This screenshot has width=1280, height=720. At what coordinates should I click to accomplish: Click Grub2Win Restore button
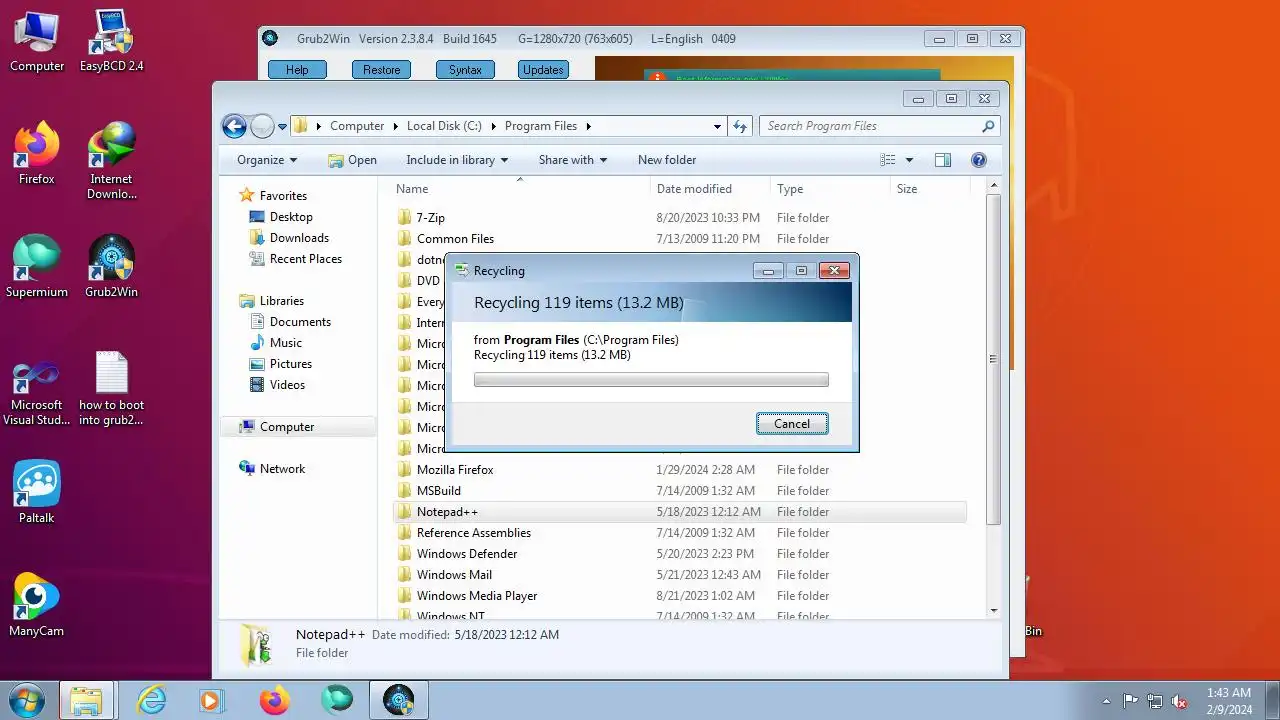381,70
